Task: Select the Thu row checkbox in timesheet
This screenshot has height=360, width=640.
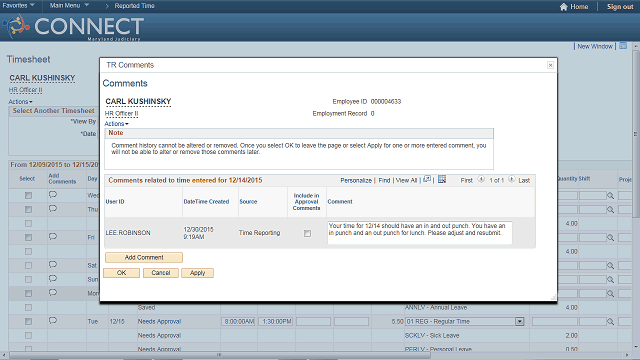Action: coord(28,209)
